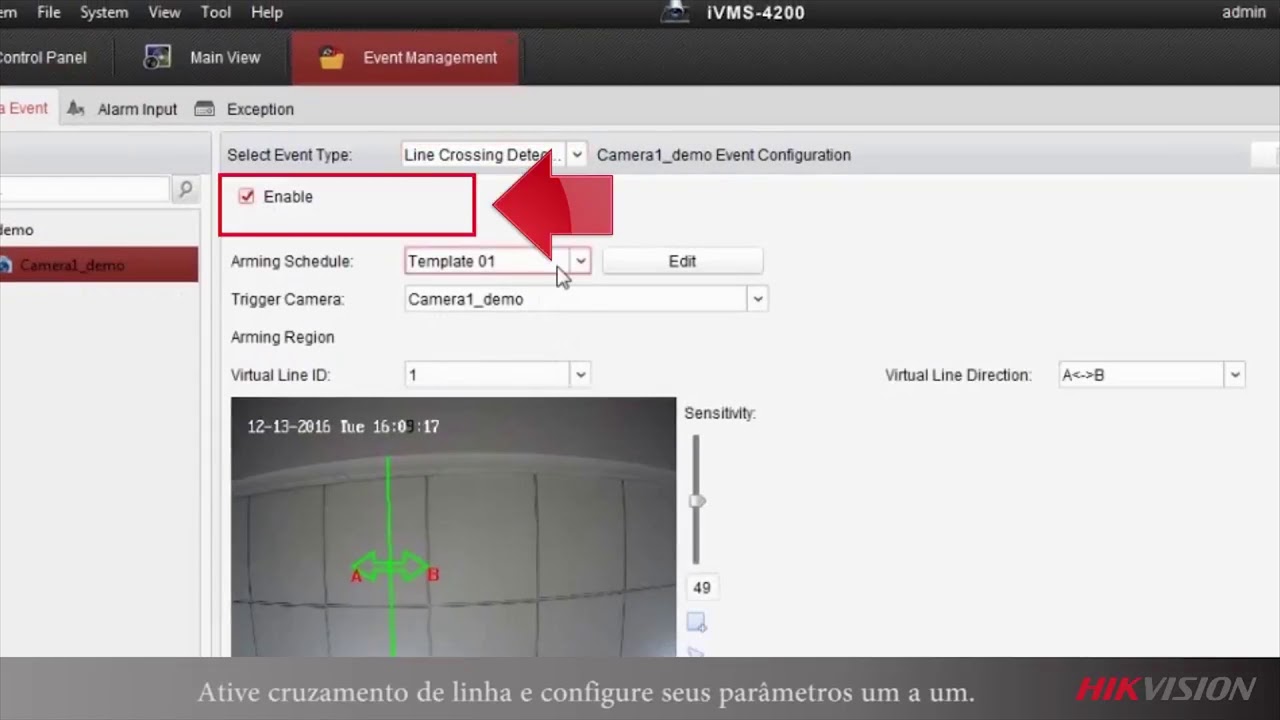Switch to the Main View tab
Image resolution: width=1280 pixels, height=720 pixels.
(x=202, y=57)
